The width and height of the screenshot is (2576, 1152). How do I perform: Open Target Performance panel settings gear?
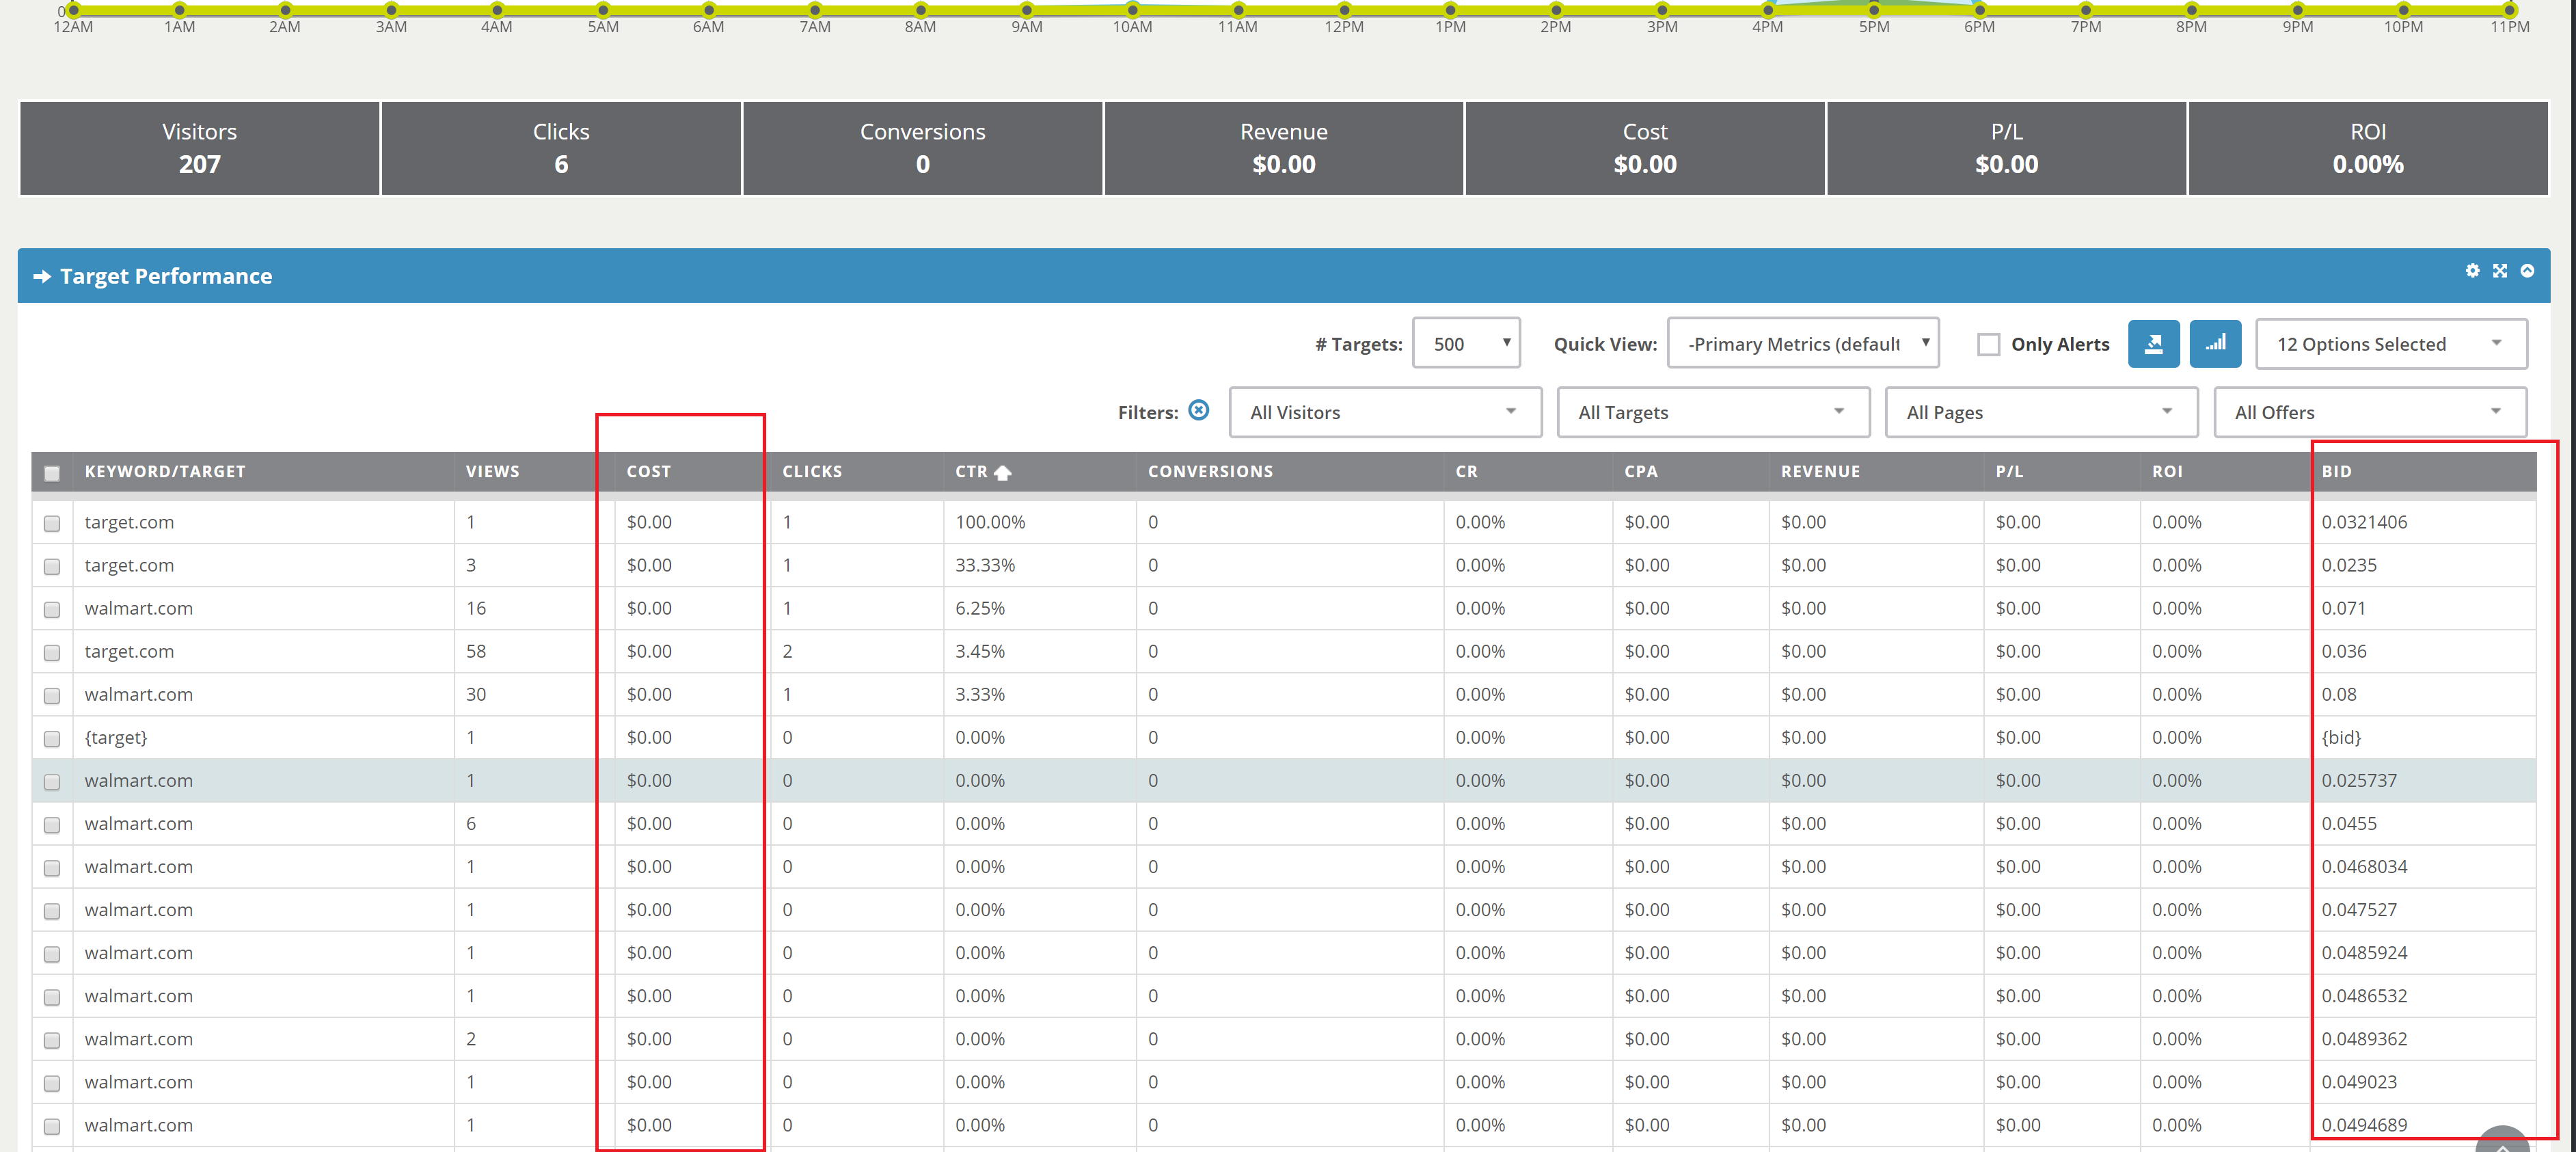tap(2472, 271)
